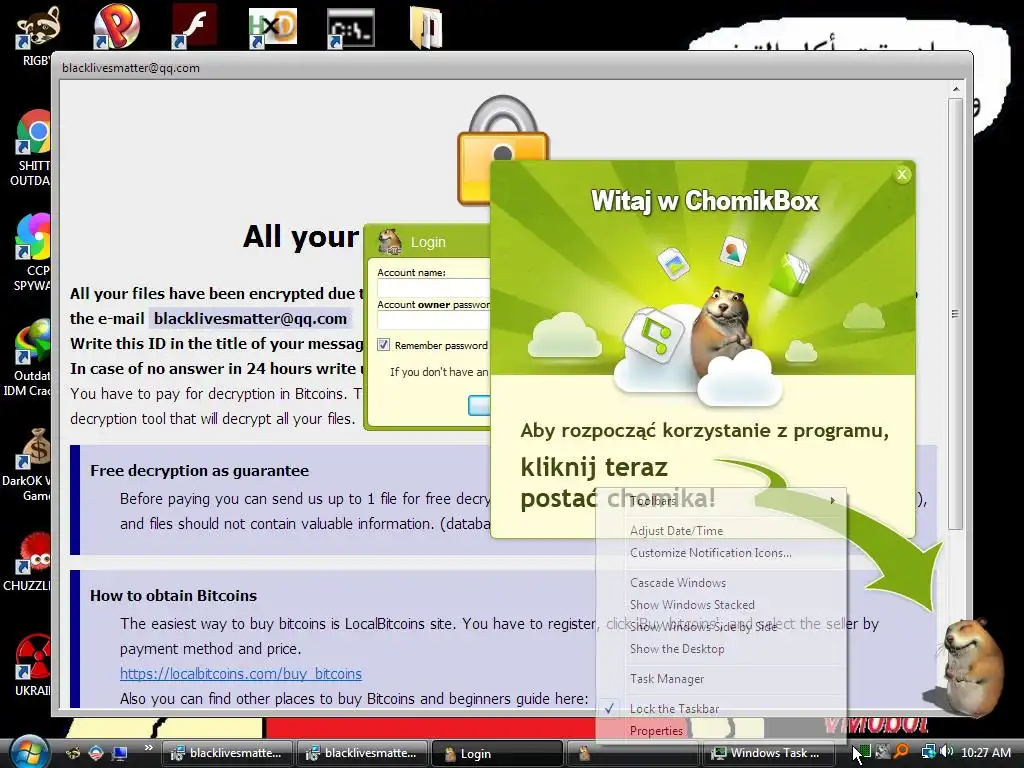Close the Witaj w ChomikBox popup
1024x768 pixels.
click(902, 174)
